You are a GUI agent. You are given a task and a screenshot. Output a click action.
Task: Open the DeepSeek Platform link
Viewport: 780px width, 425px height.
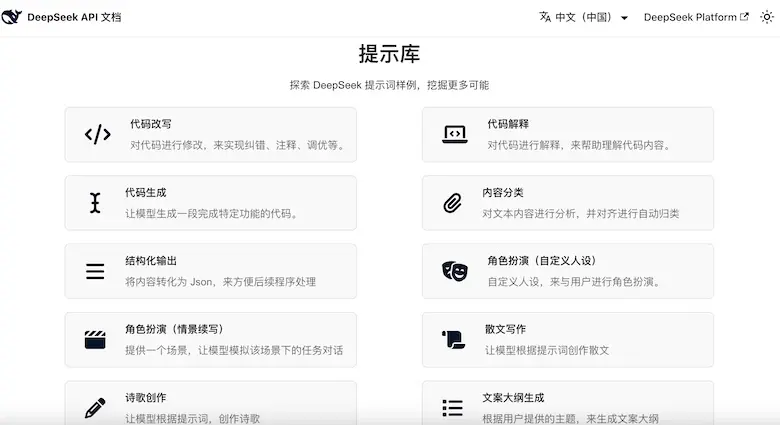coord(690,17)
